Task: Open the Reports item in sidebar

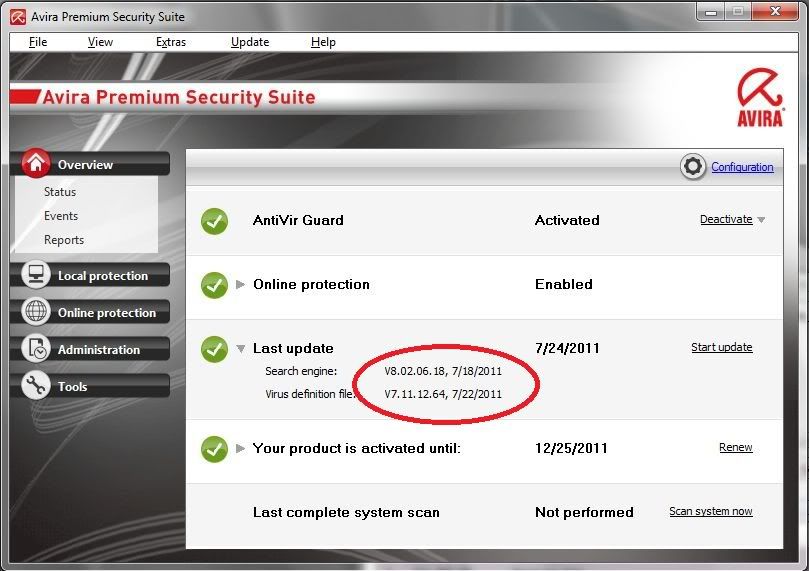Action: point(64,240)
